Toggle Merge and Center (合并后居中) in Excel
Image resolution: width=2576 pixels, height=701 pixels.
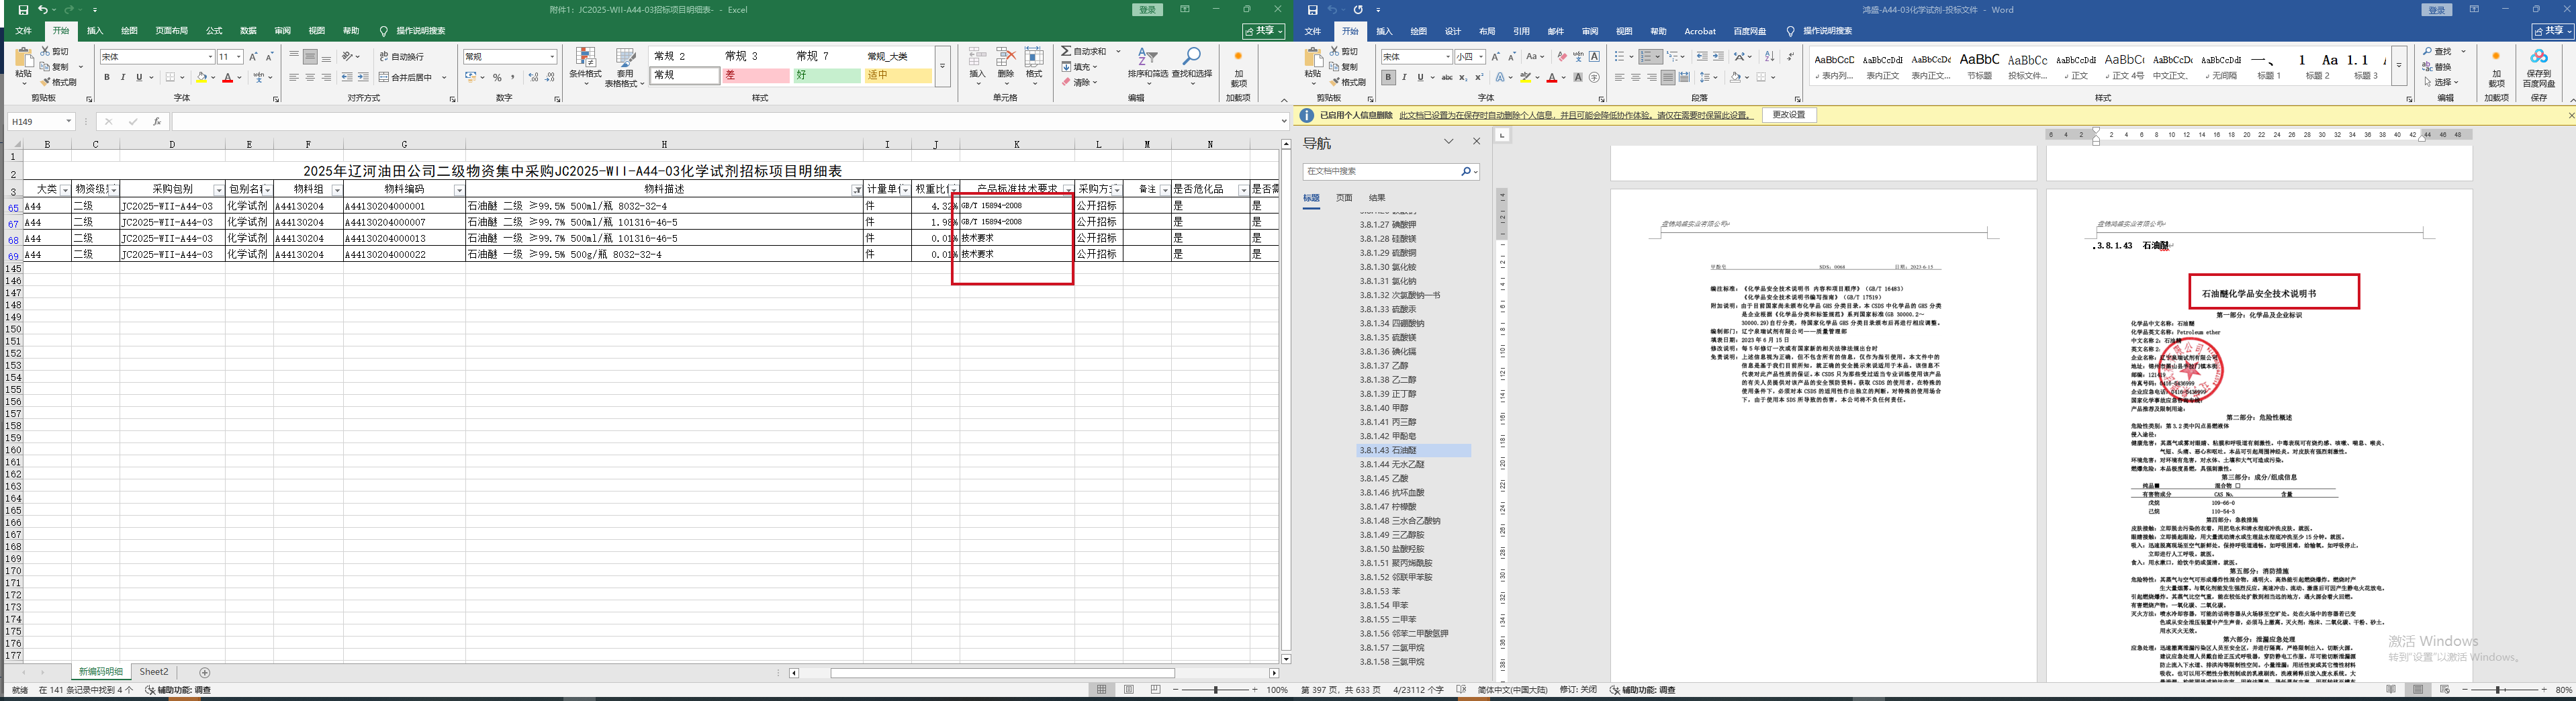406,77
